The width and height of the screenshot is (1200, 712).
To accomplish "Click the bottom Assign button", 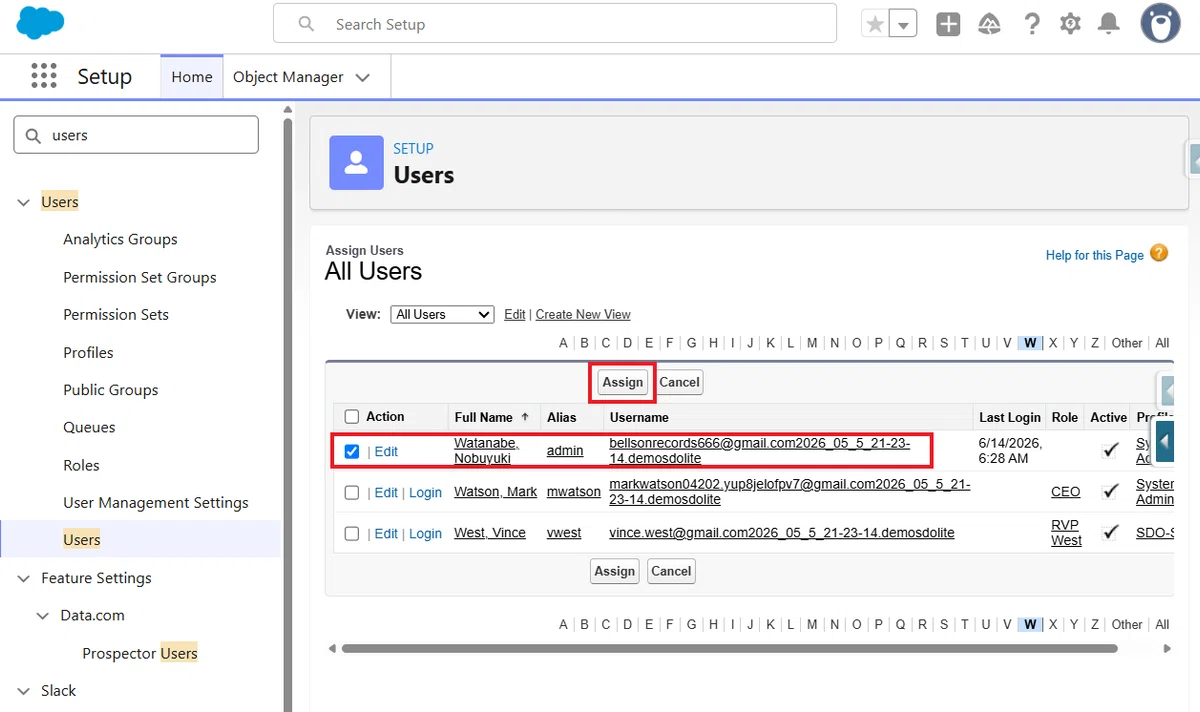I will [614, 571].
